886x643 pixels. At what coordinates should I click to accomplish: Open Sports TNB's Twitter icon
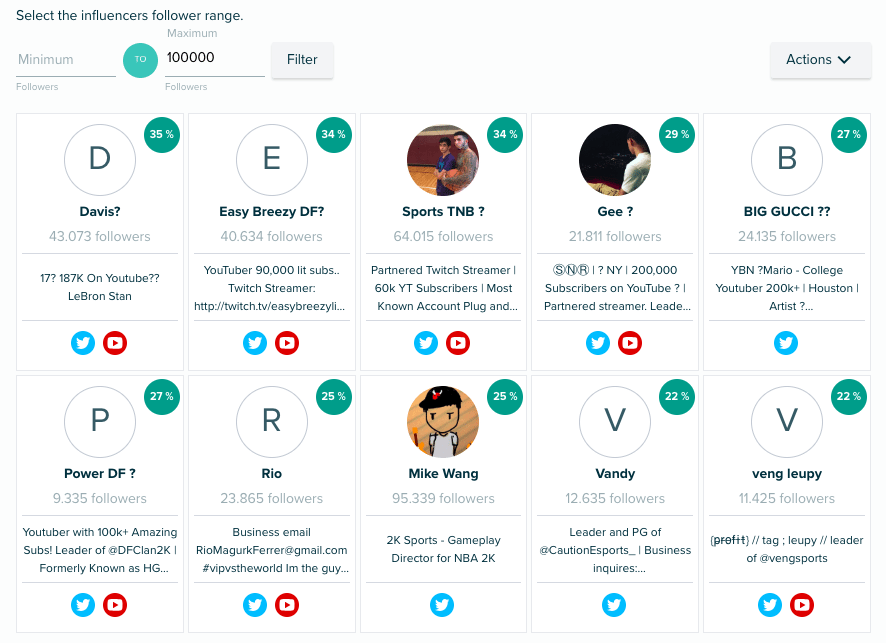coord(426,343)
